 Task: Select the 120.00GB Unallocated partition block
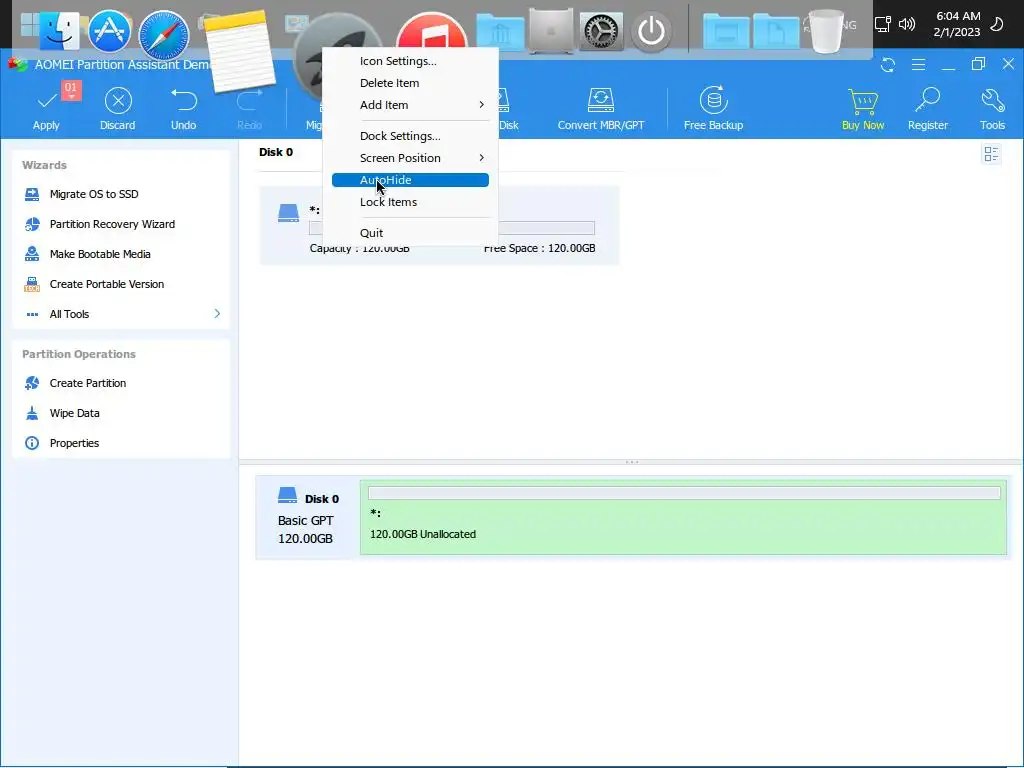coord(683,517)
